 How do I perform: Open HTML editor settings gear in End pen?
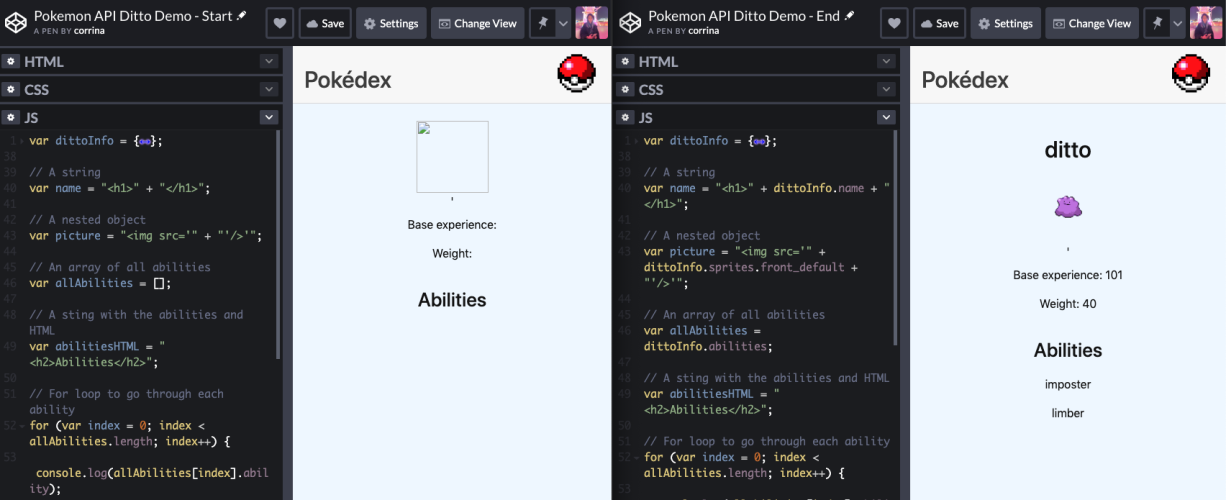(626, 61)
